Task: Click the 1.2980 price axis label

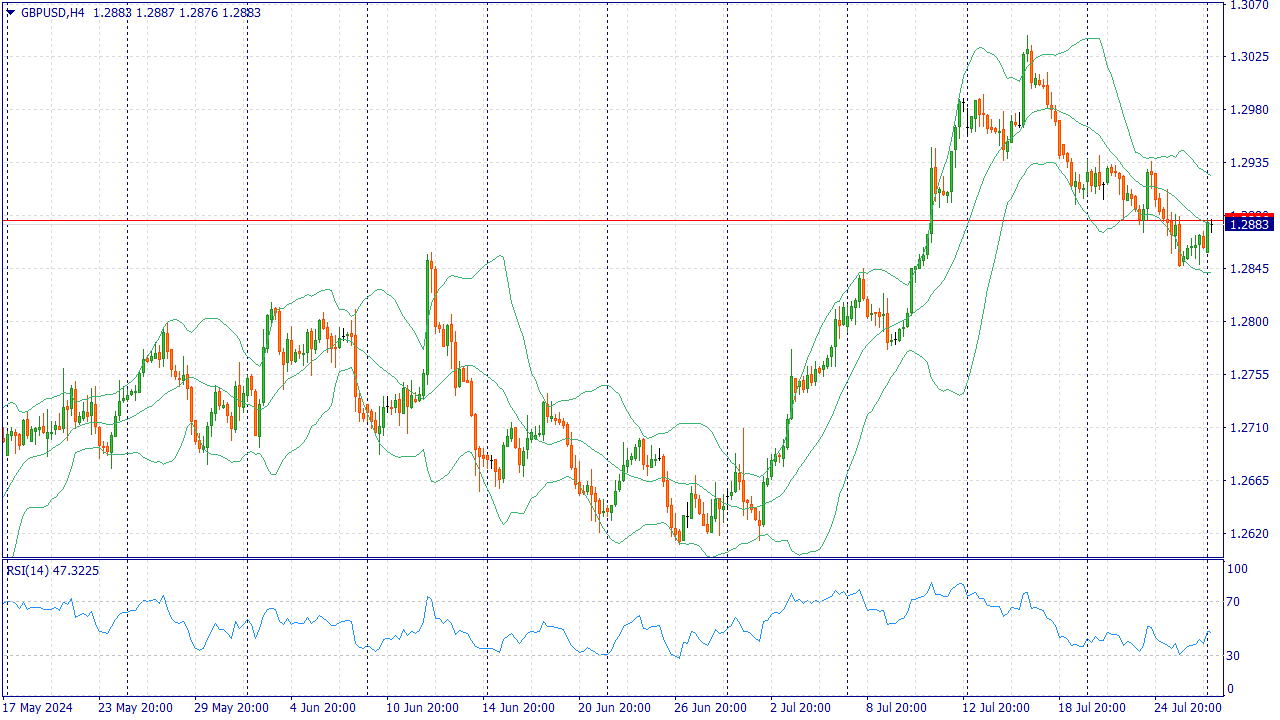Action: point(1248,110)
